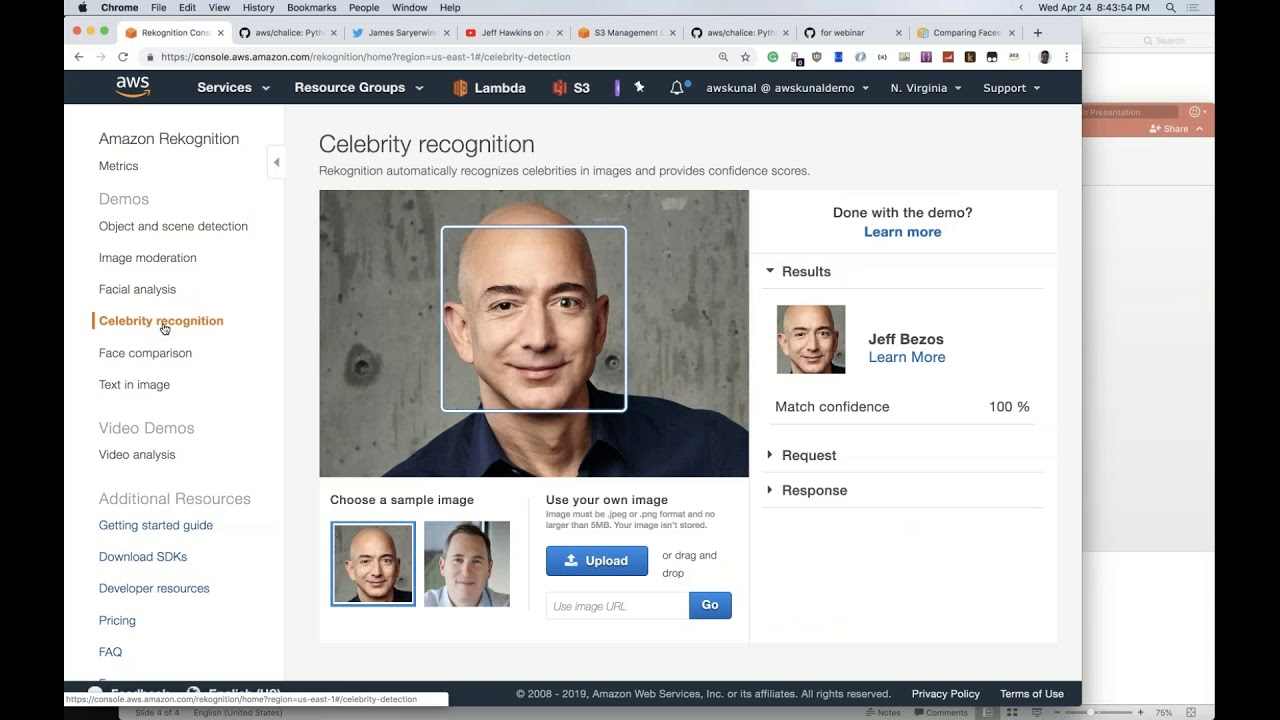Click Learn More under Jeff Bezos
The width and height of the screenshot is (1280, 720).
pos(906,357)
